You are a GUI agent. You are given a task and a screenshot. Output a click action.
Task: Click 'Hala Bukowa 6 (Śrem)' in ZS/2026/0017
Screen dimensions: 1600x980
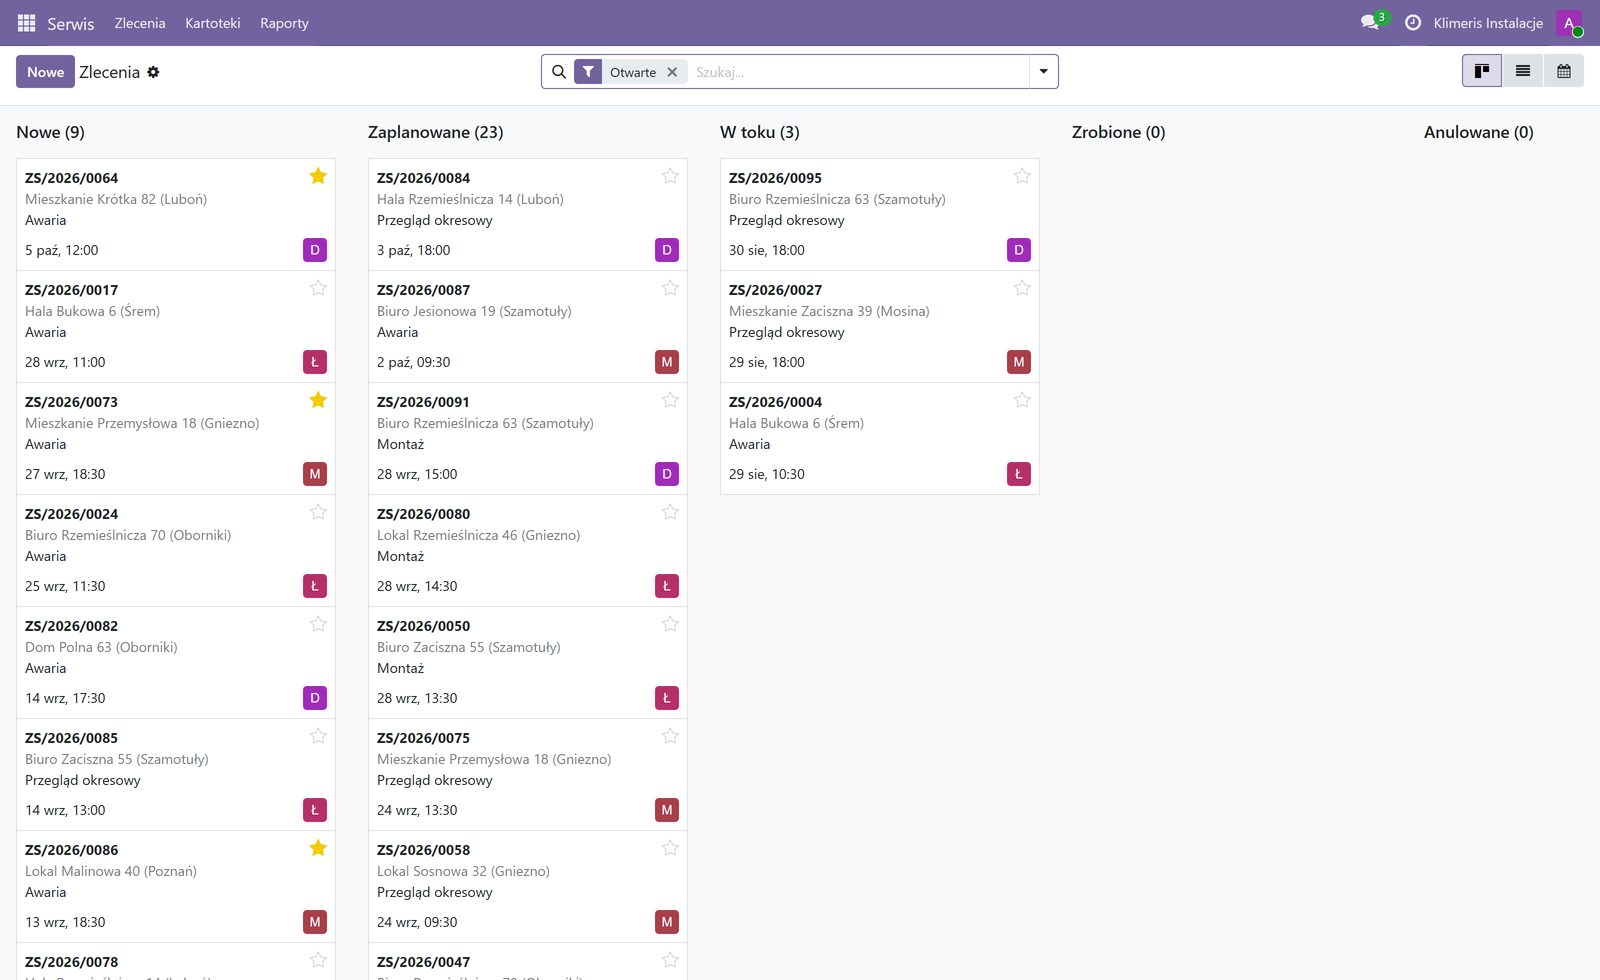pos(93,311)
